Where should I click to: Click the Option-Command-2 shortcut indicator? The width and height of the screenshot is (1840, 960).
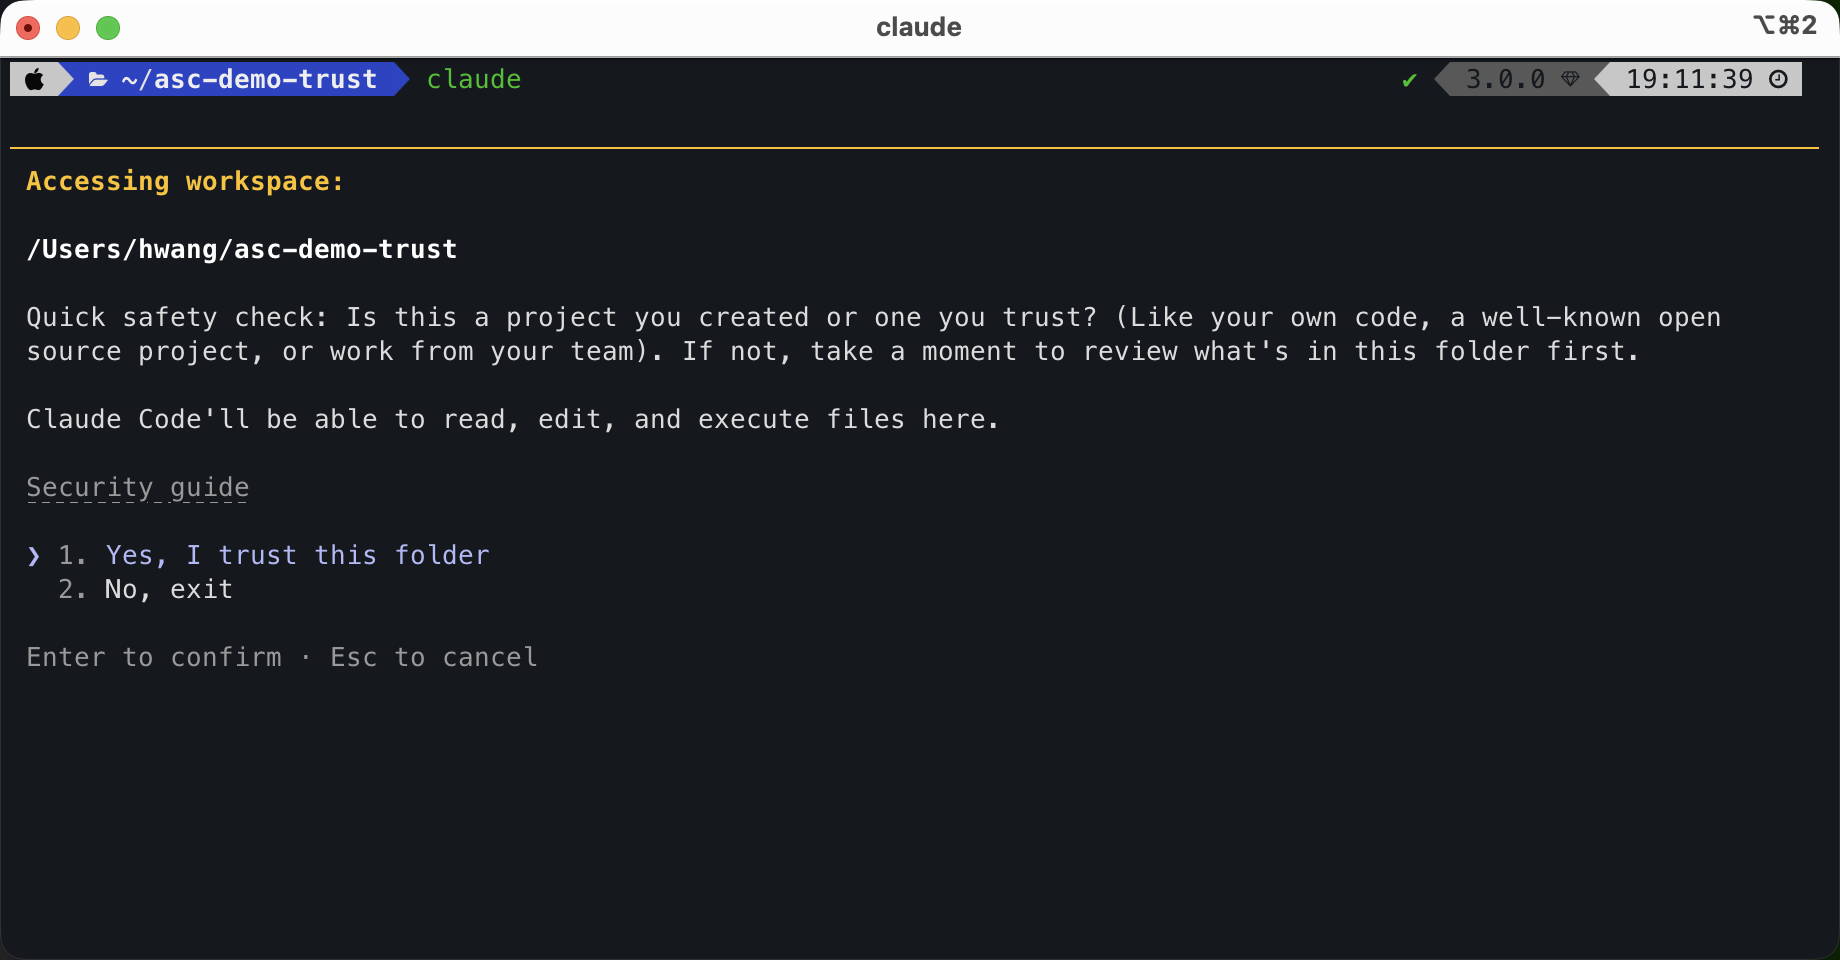click(x=1785, y=25)
